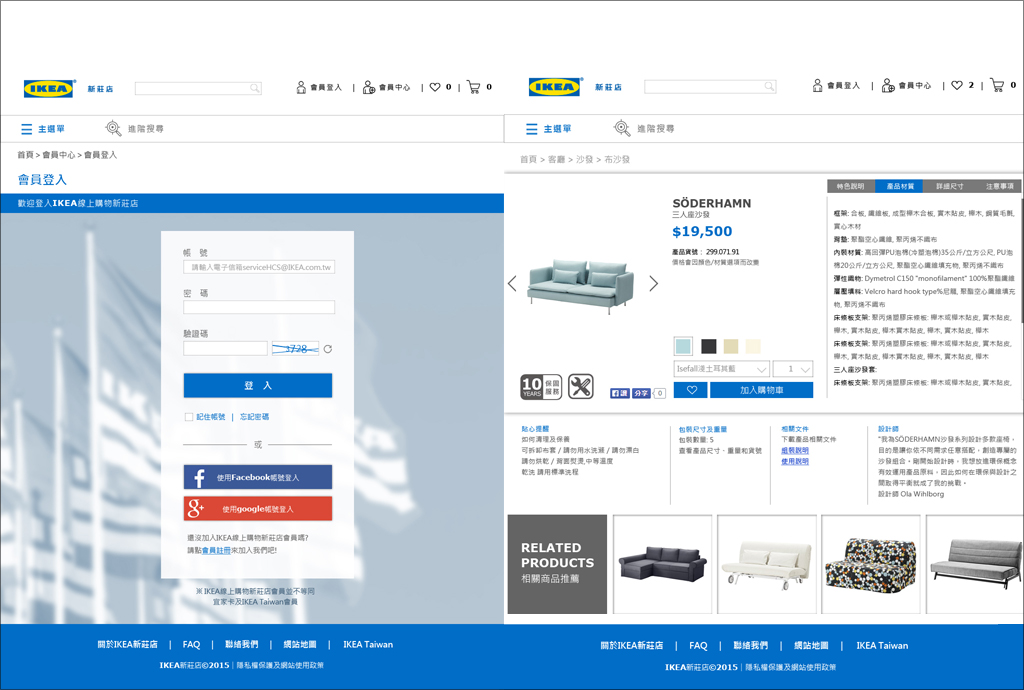Screen dimensions: 1024x690
Task: Click 加入購物車 button
Action: coord(761,390)
